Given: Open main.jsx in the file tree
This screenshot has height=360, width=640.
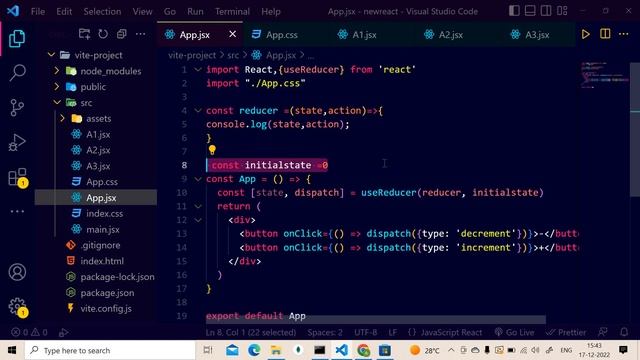Looking at the screenshot, I should tap(103, 229).
